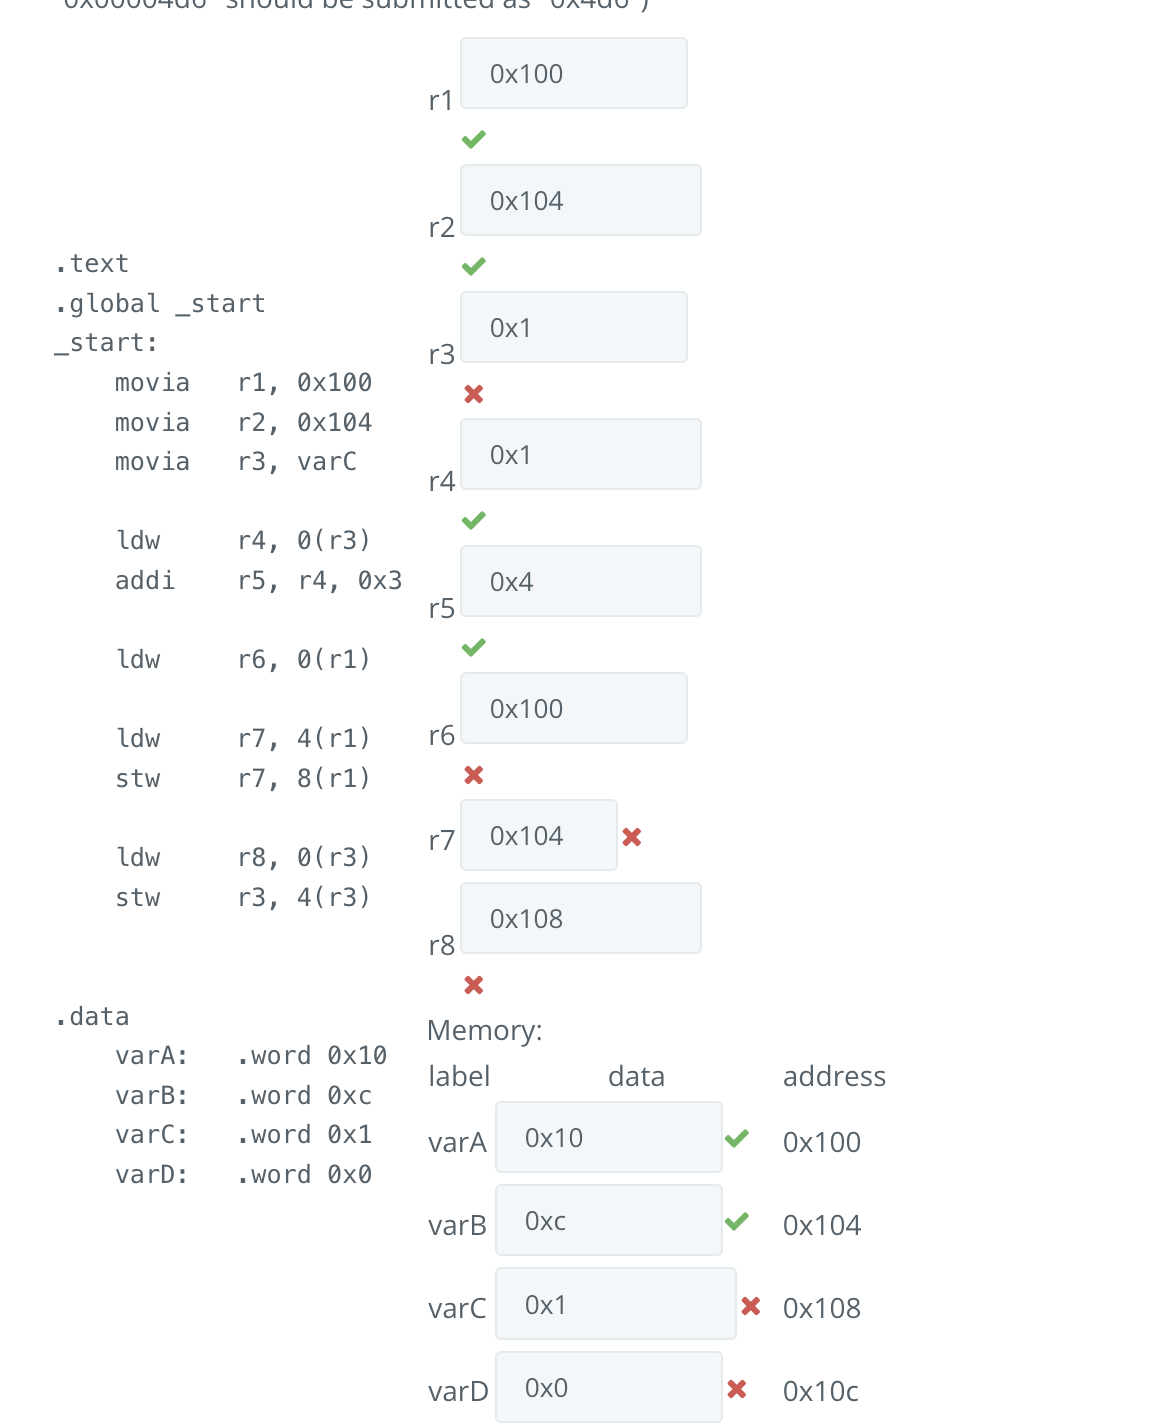Click the green checkmark below the r5 field
Image resolution: width=1164 pixels, height=1428 pixels.
tap(474, 646)
